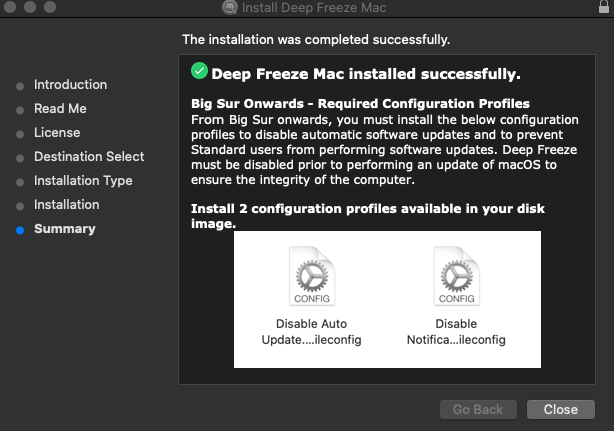Select the Read Me step
The image size is (614, 431).
click(60, 109)
